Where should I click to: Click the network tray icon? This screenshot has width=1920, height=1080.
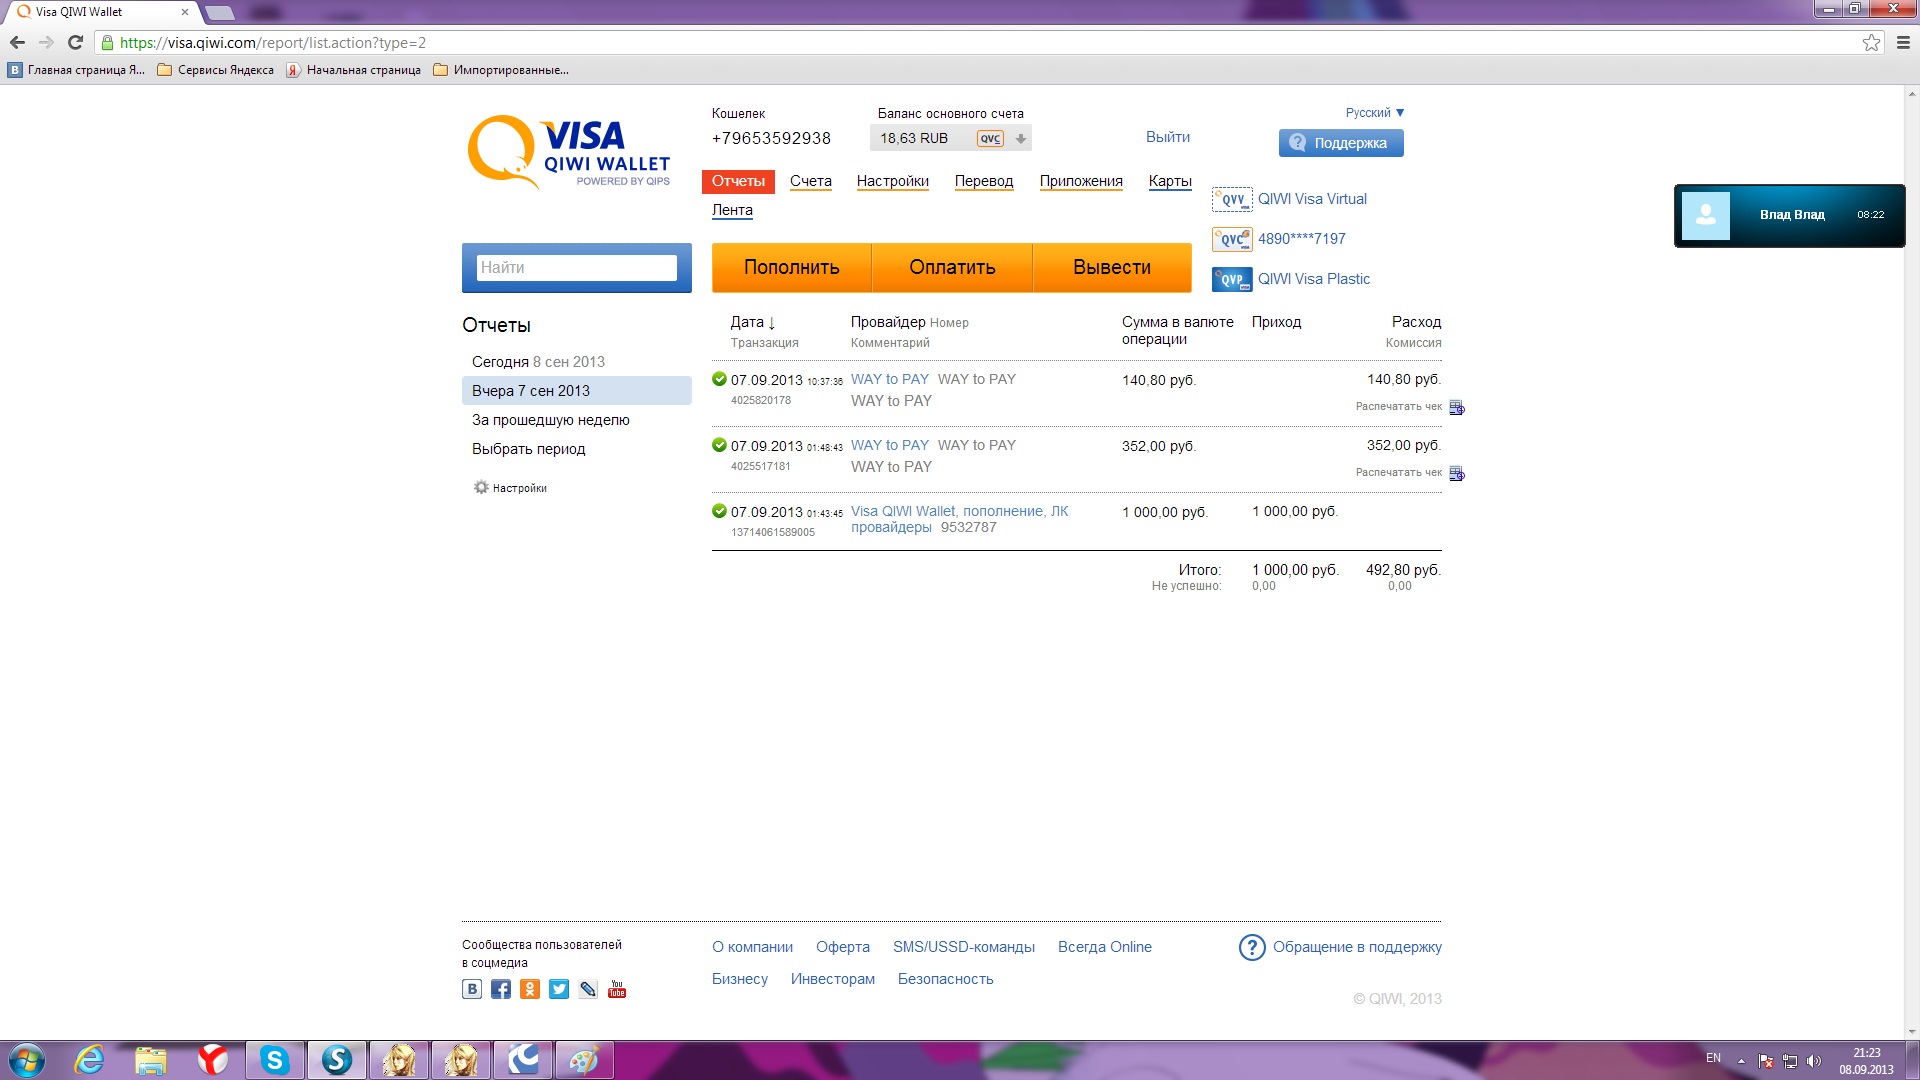coord(1790,1061)
